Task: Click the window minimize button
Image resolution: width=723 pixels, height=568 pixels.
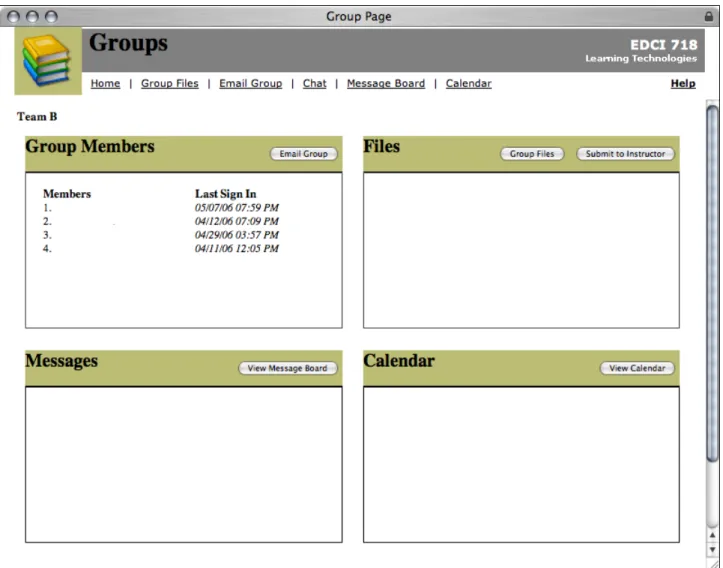Action: (x=32, y=17)
